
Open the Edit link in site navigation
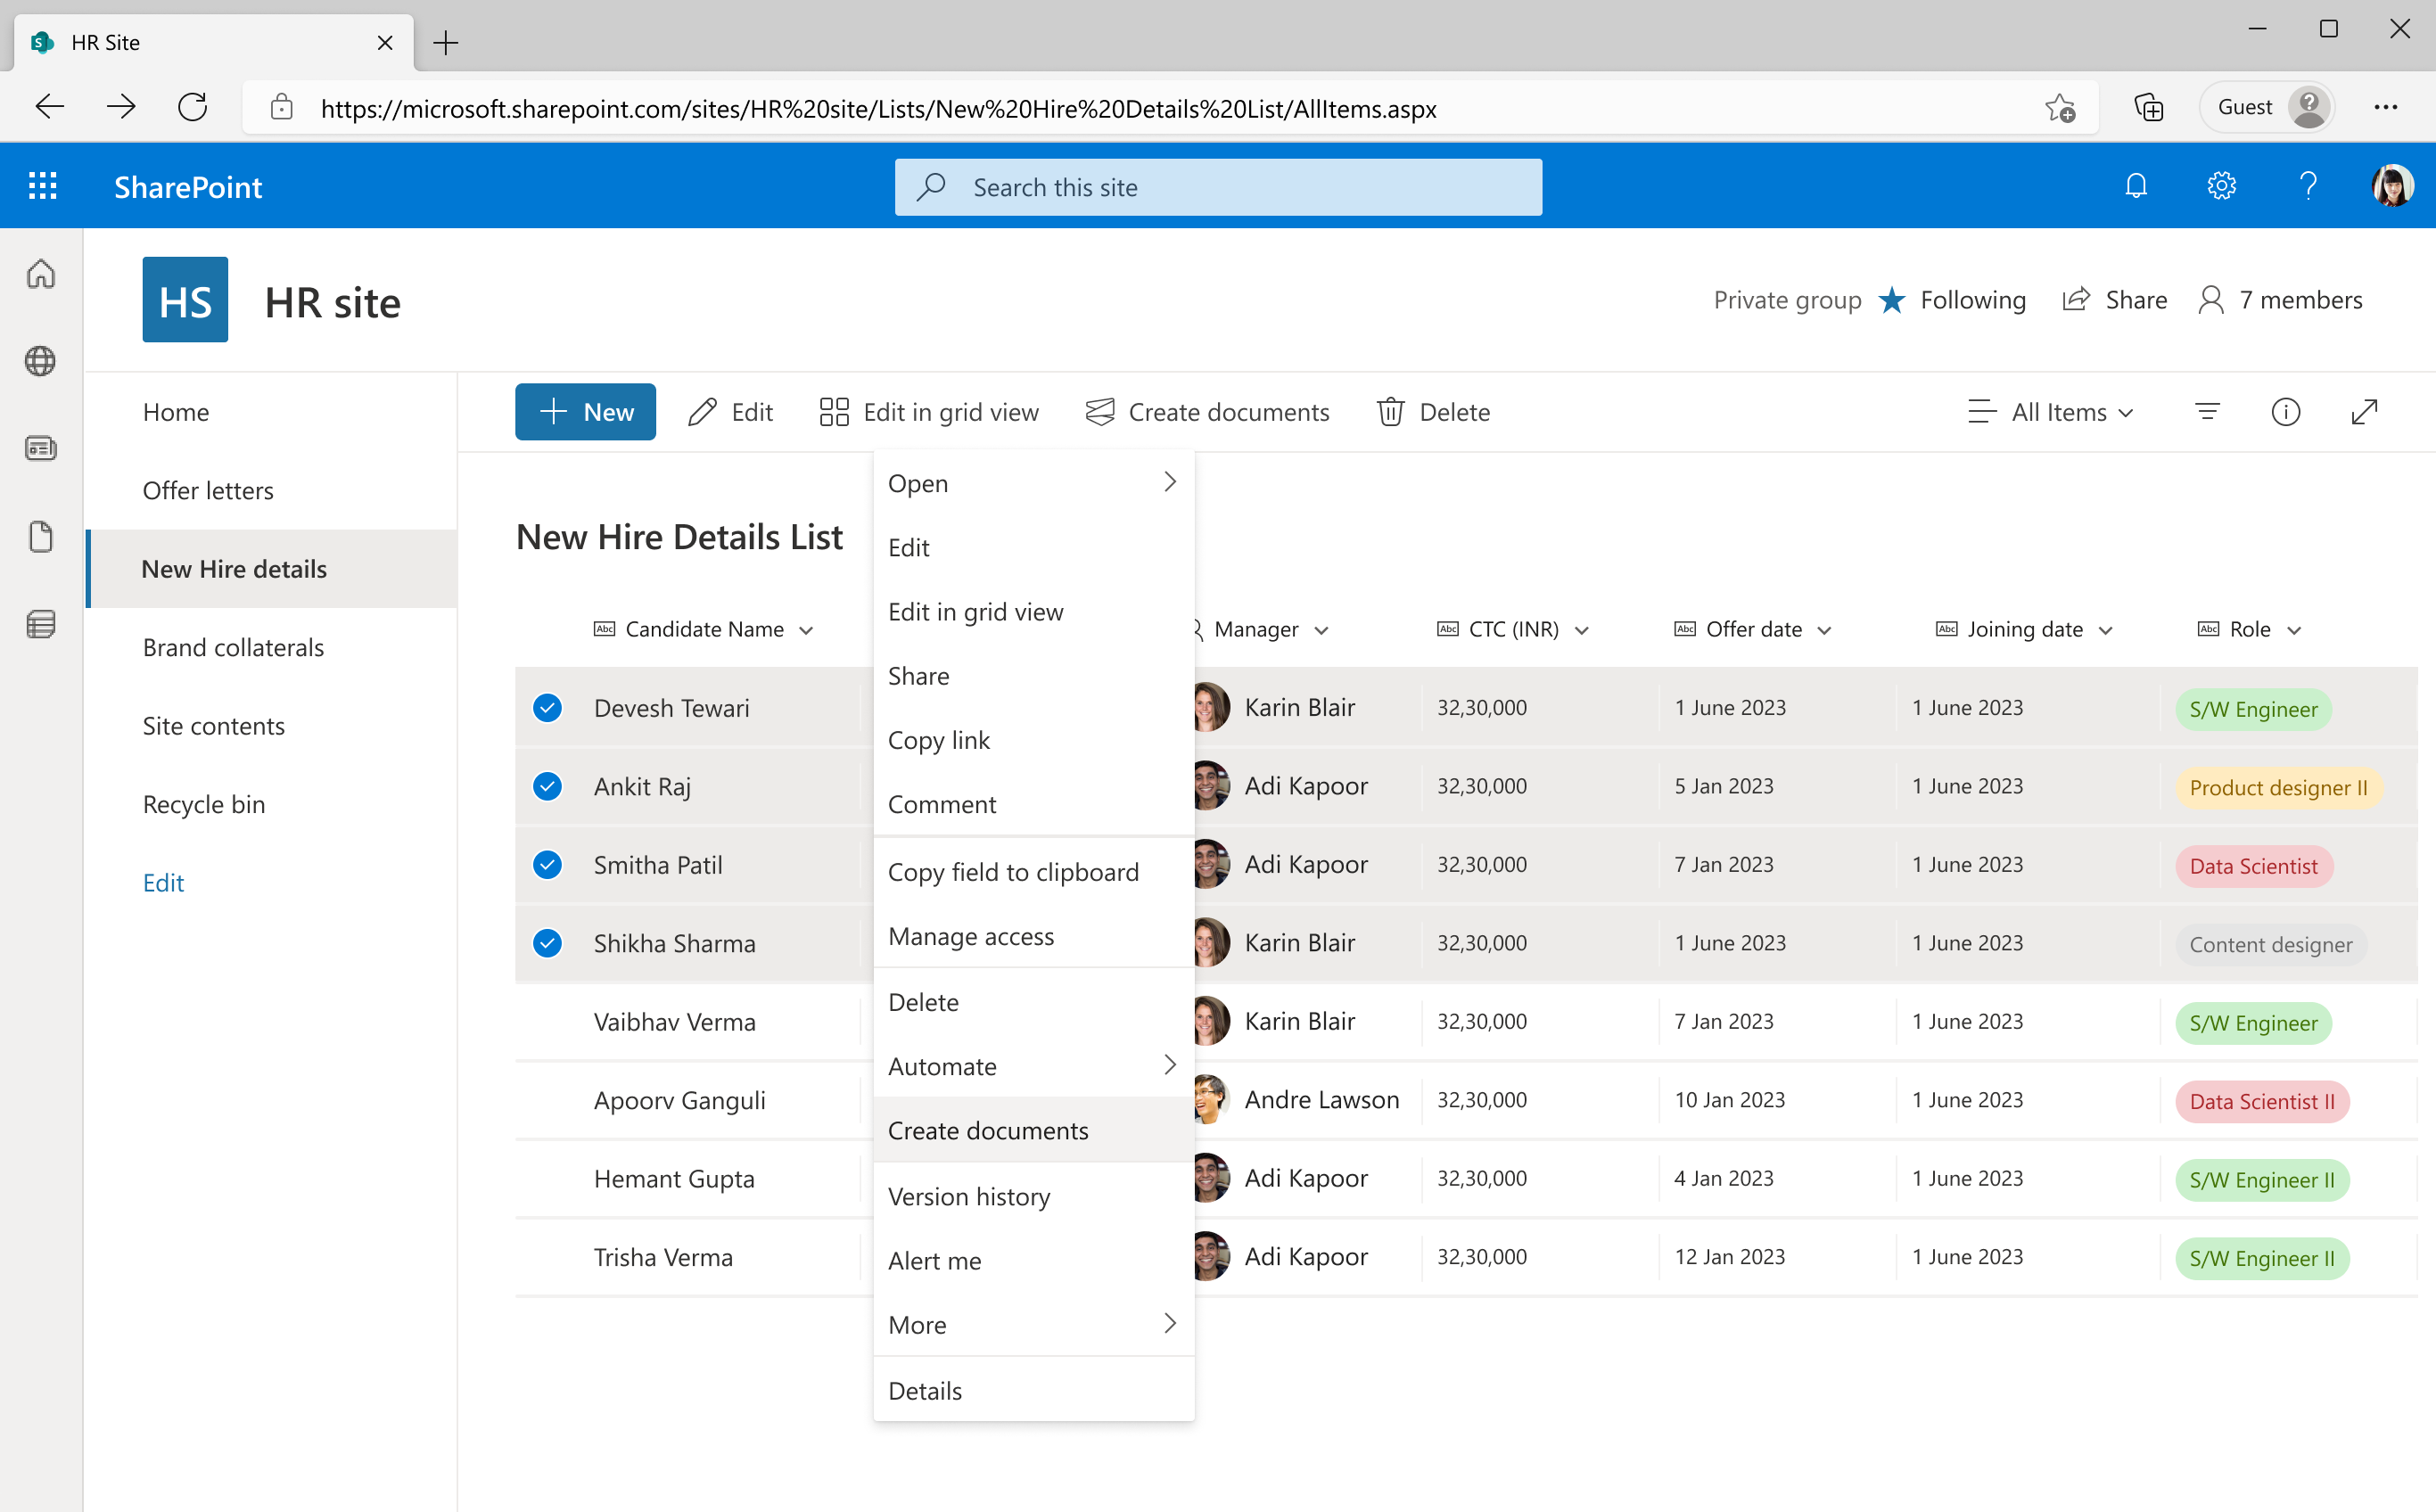163,883
